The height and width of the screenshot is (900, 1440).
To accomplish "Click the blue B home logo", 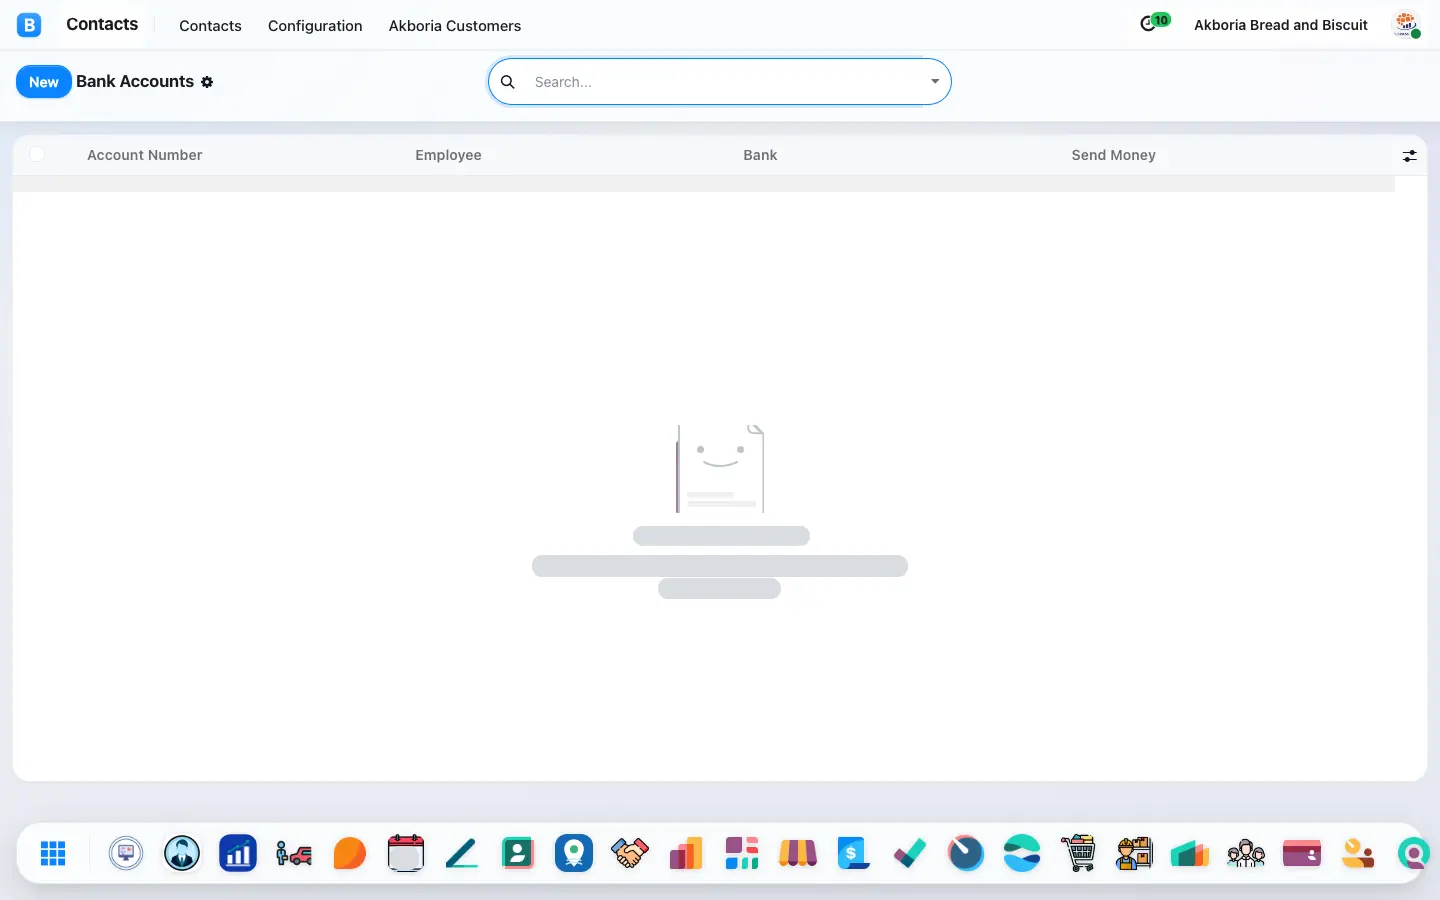I will click(x=29, y=25).
